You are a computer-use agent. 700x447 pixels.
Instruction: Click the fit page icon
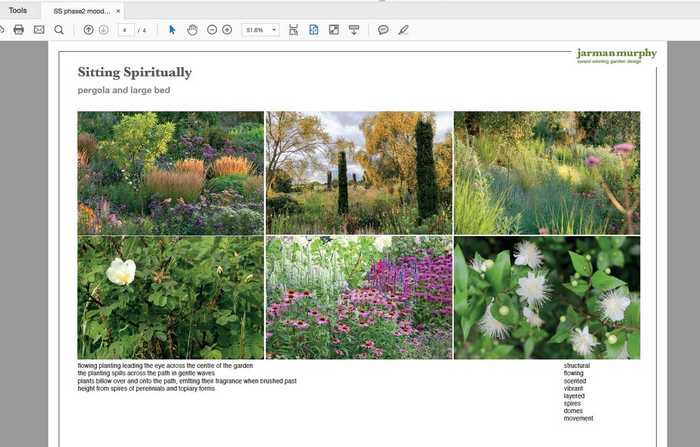pyautogui.click(x=313, y=30)
